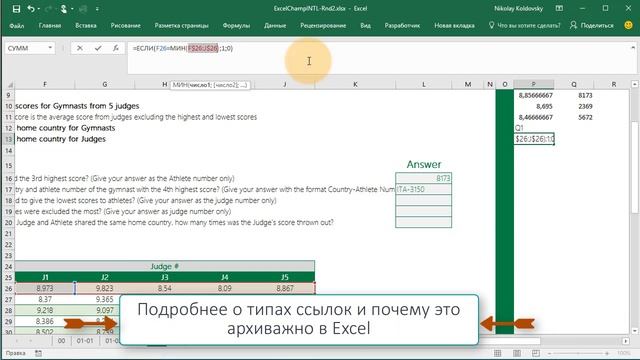Click the 'Что вы хотите сделать?' search box
The height and width of the screenshot is (360, 640).
click(x=525, y=25)
